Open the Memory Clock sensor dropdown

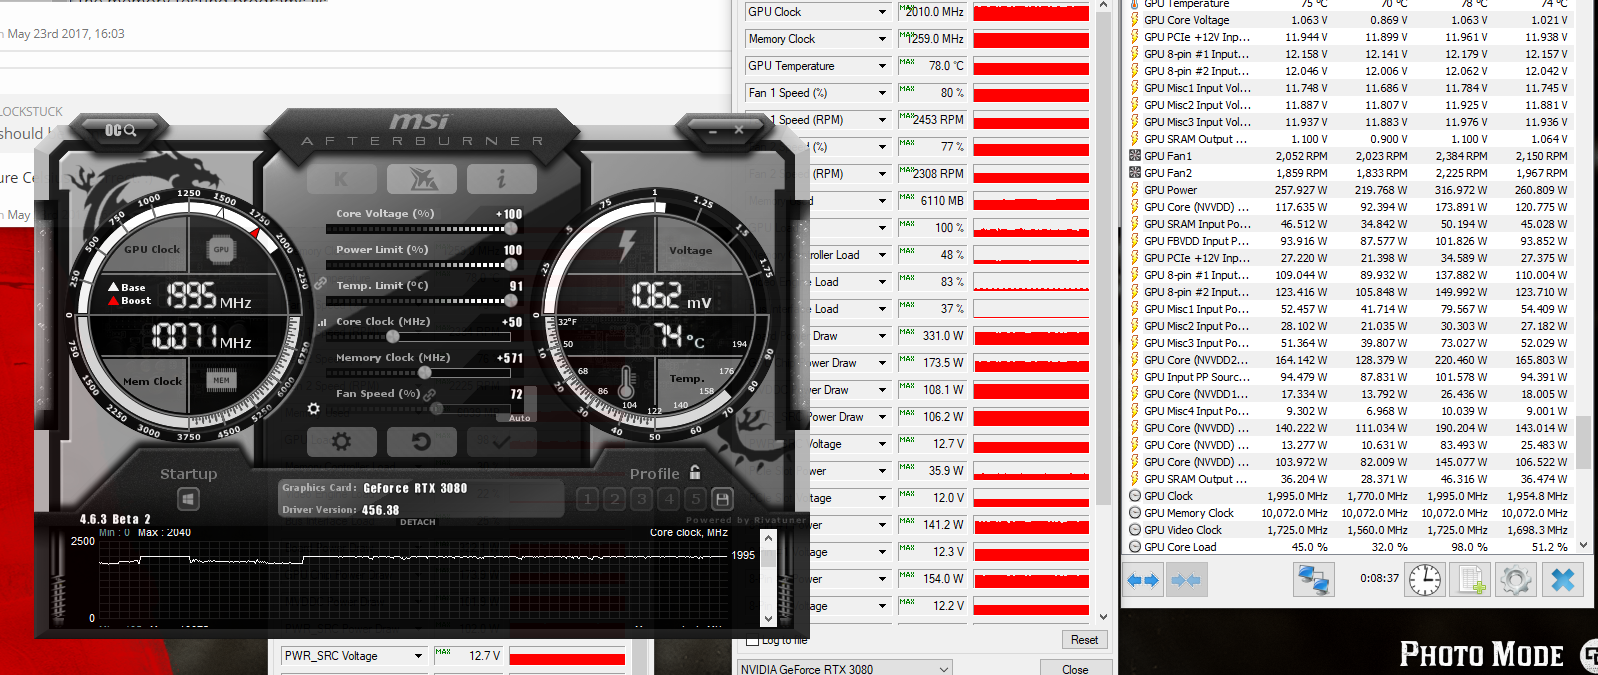pyautogui.click(x=818, y=39)
